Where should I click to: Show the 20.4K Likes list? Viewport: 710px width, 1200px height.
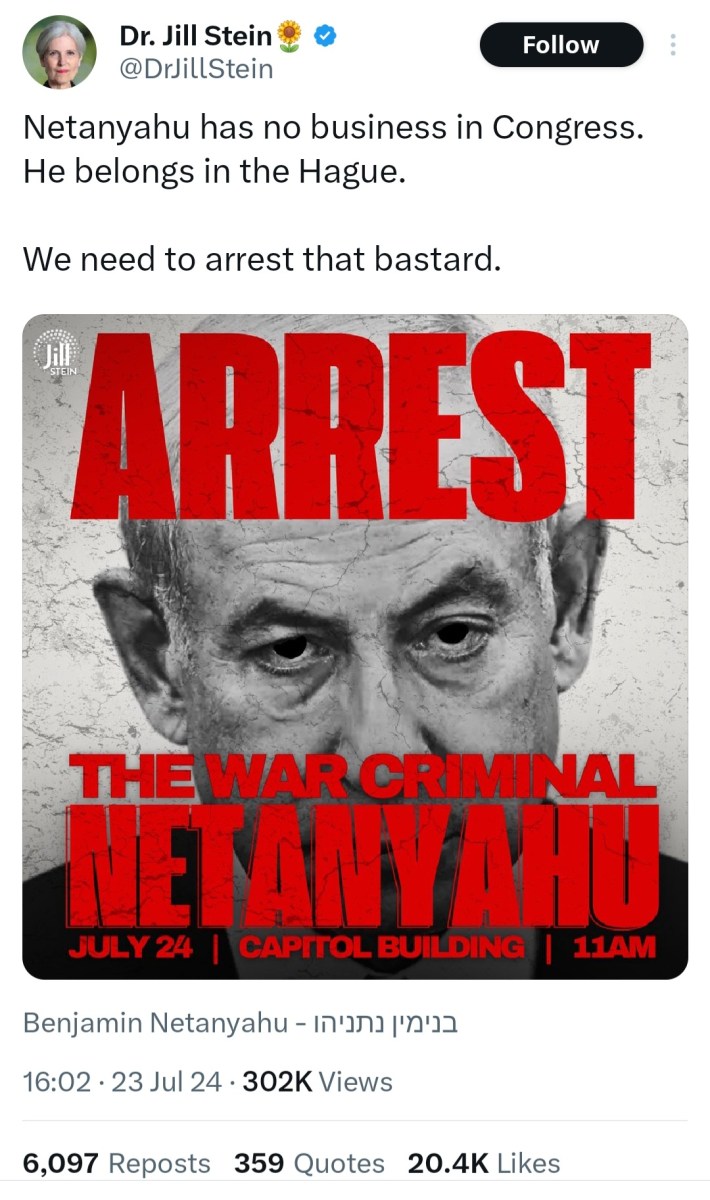click(484, 1163)
